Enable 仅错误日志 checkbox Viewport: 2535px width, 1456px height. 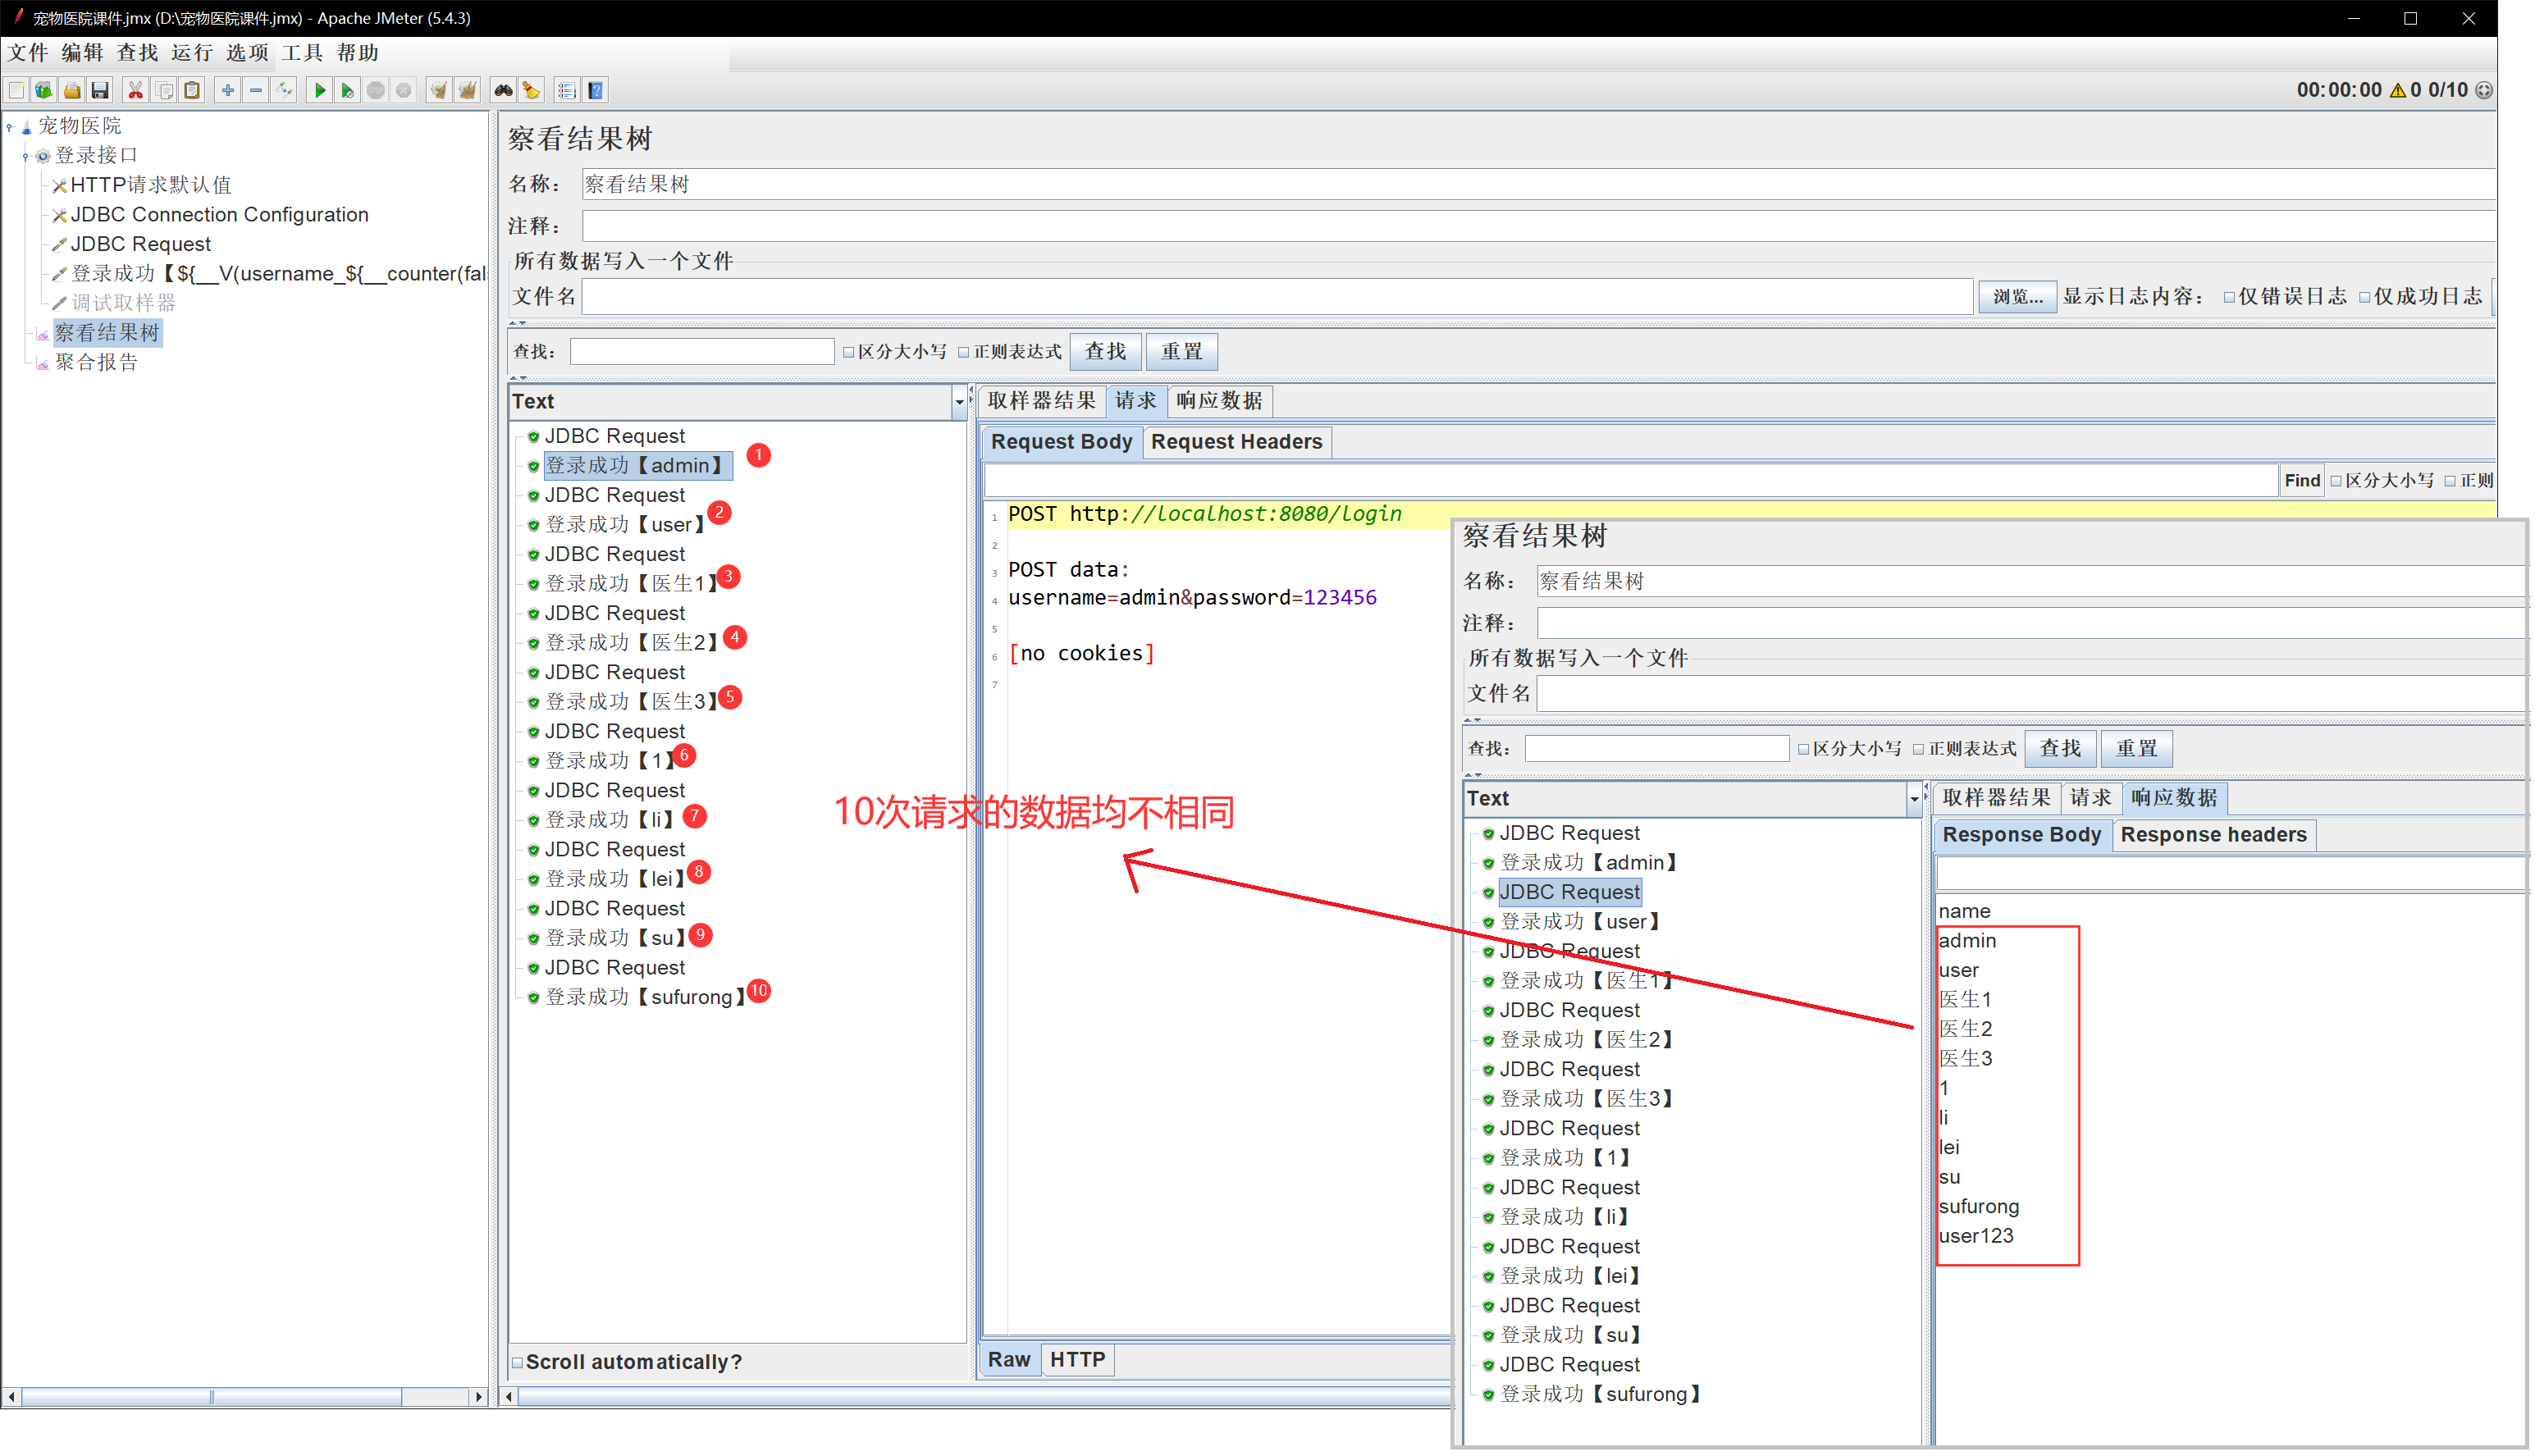pyautogui.click(x=2229, y=297)
